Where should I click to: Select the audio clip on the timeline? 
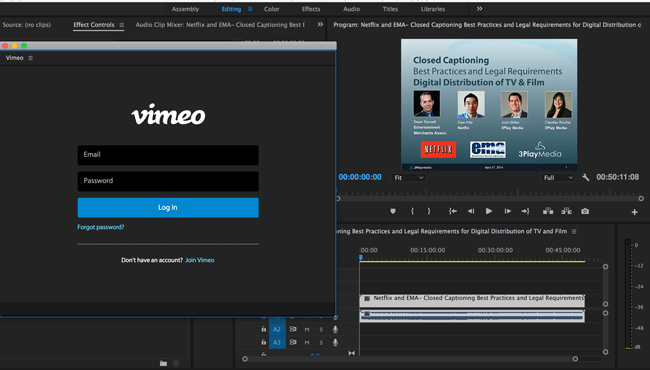(472, 317)
